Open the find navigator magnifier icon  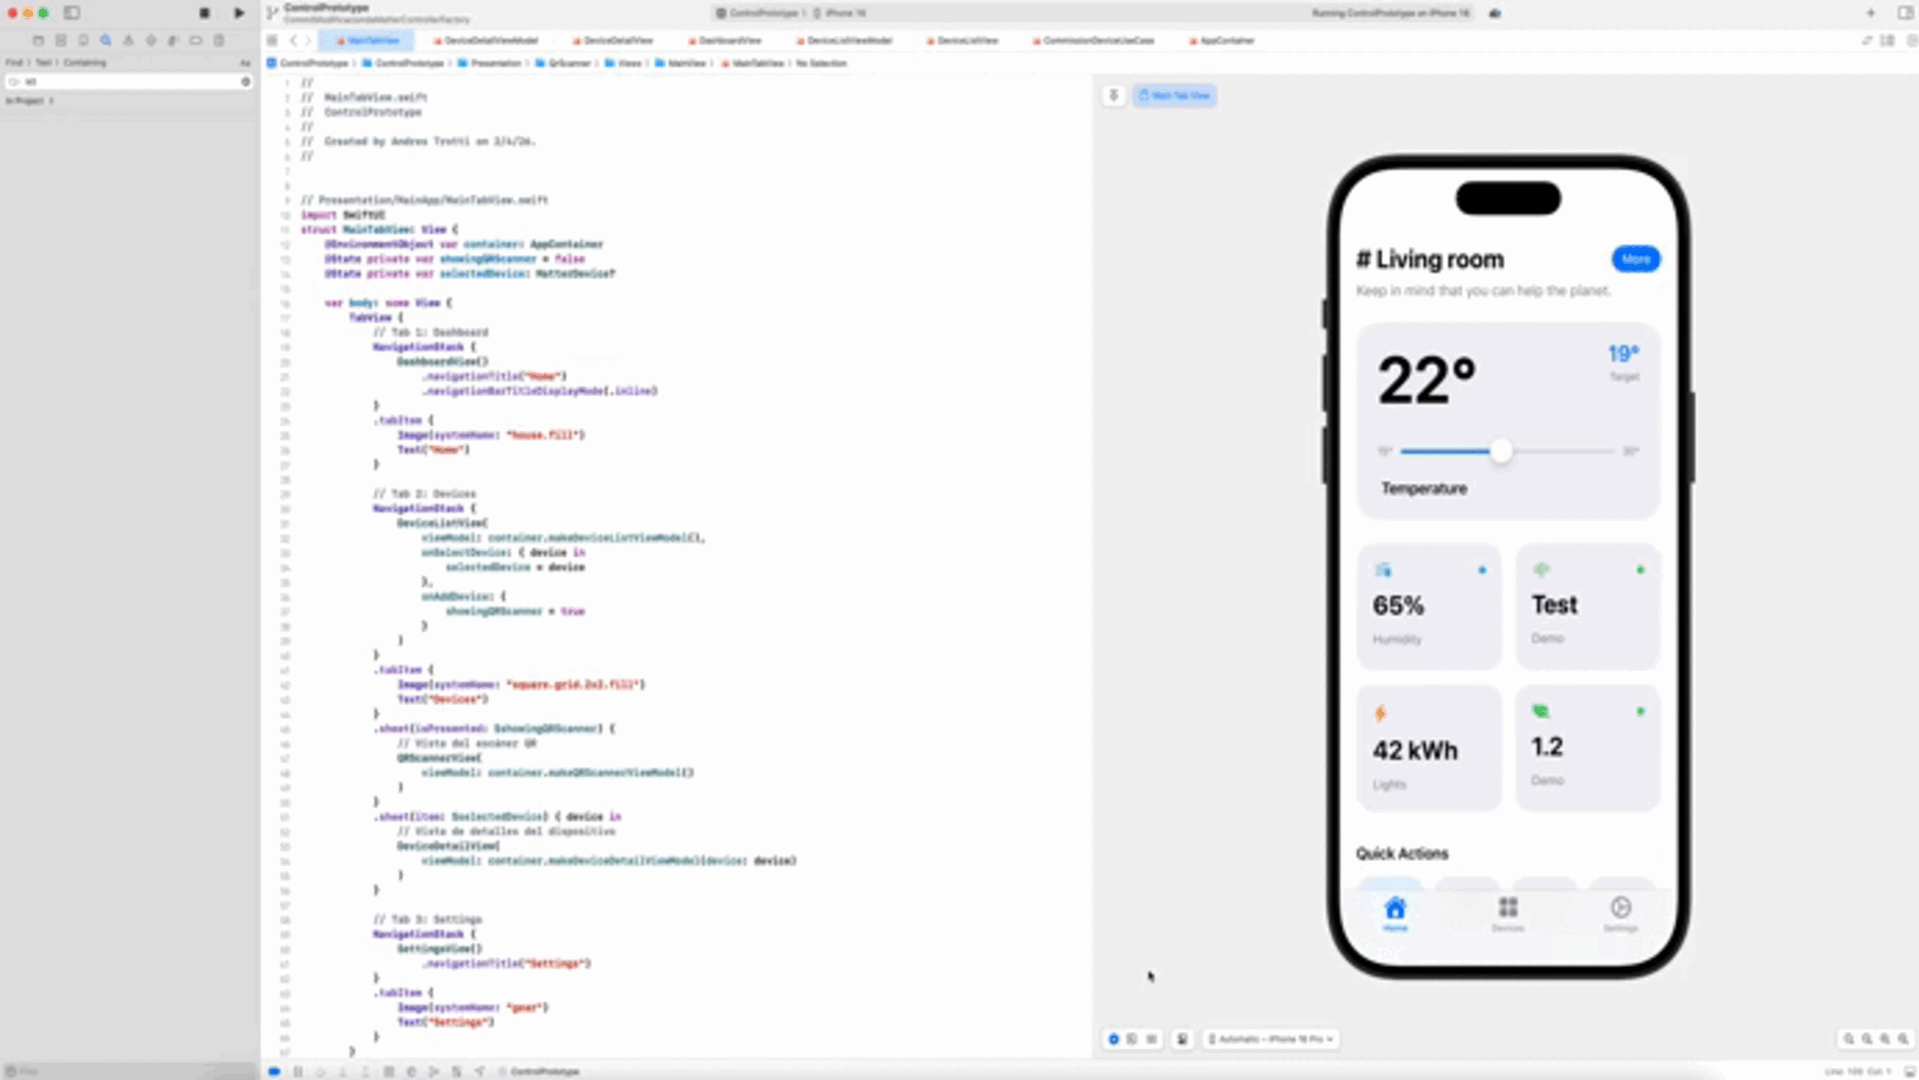tap(106, 41)
